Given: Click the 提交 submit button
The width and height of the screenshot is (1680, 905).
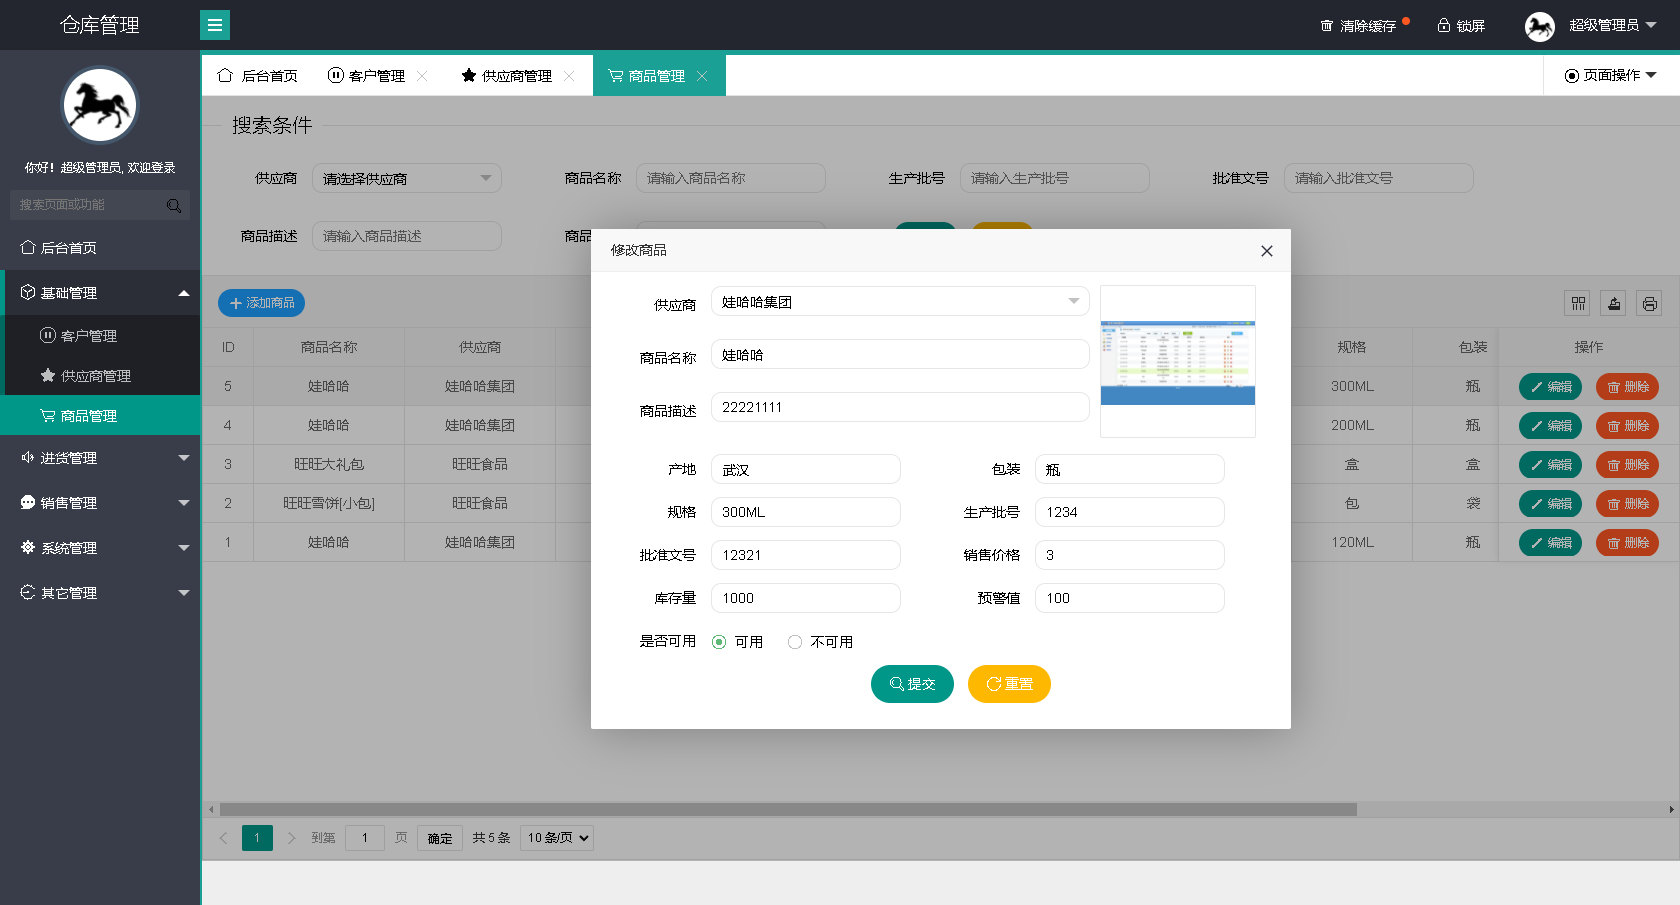Looking at the screenshot, I should tap(912, 684).
